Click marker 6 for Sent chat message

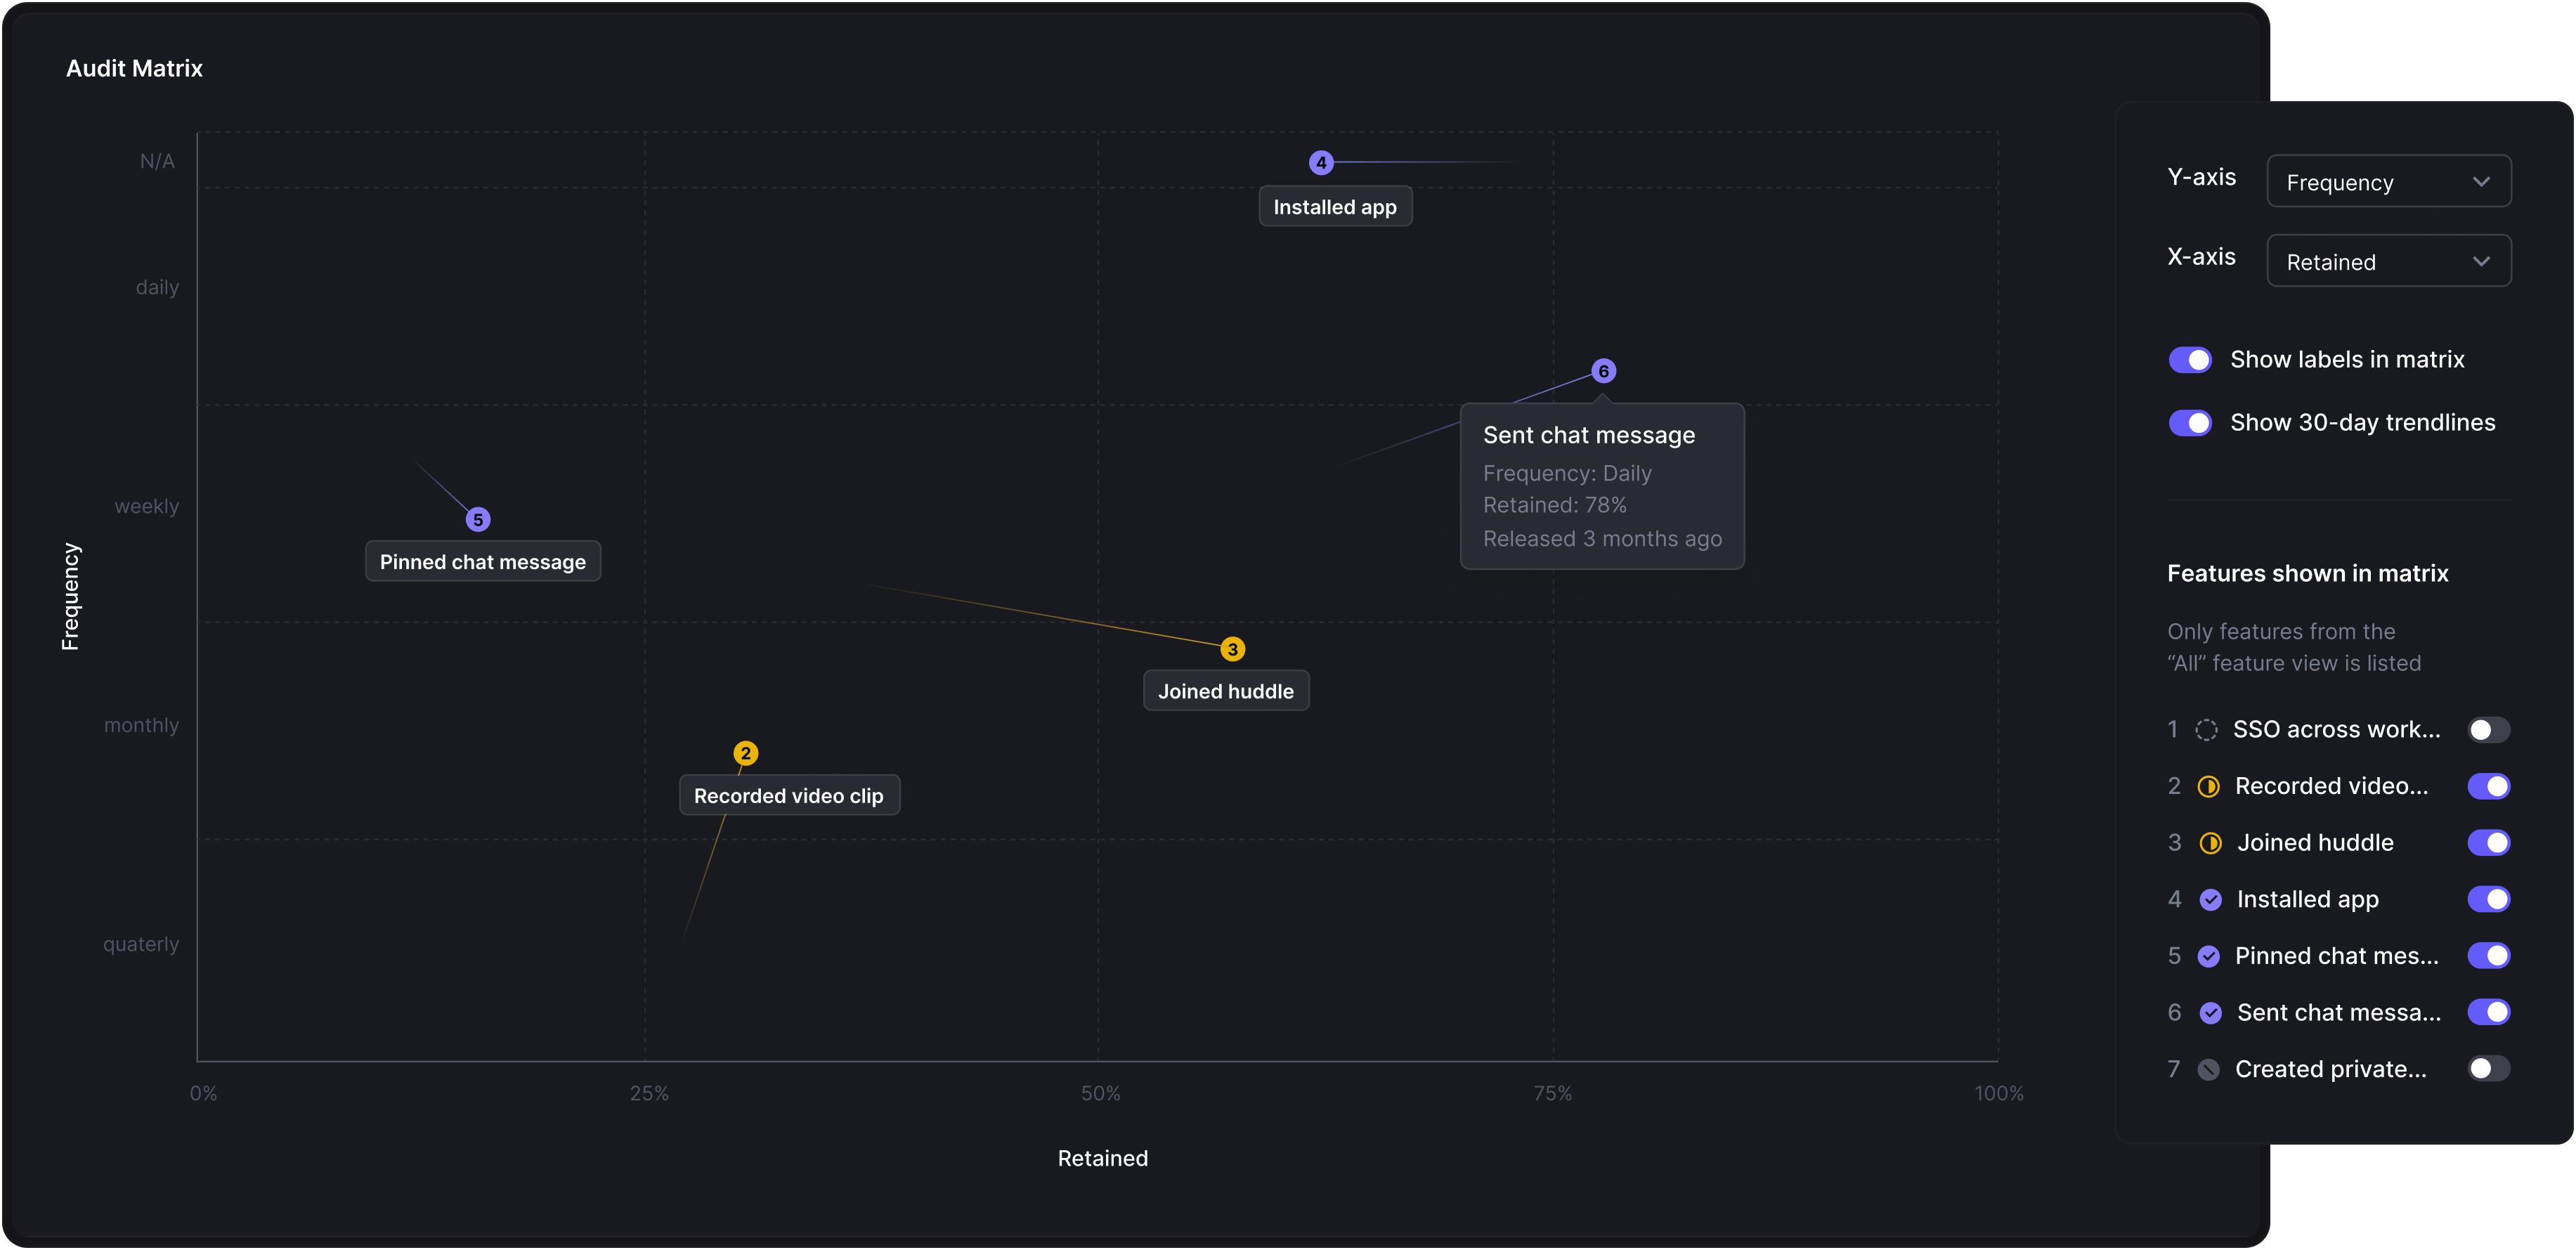click(1603, 371)
